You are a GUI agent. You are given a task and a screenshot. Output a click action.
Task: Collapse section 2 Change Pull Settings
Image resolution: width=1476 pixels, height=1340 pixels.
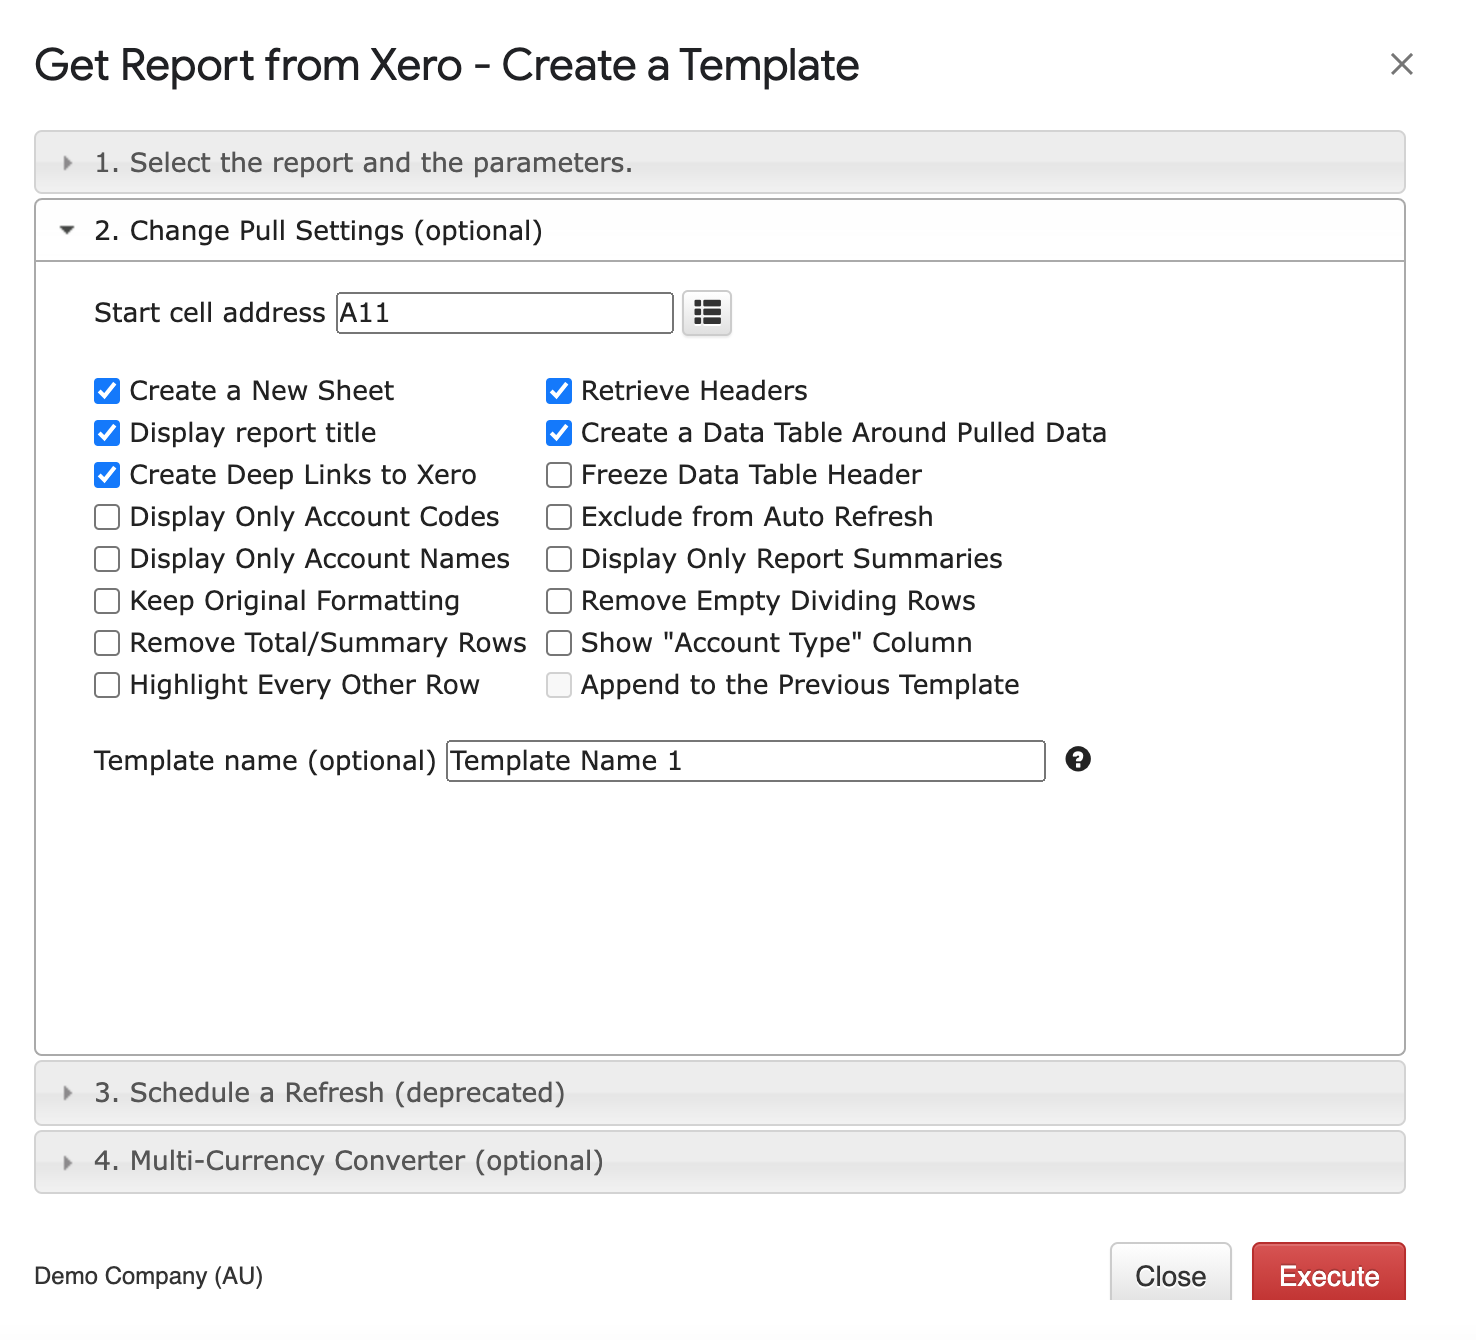(x=720, y=230)
